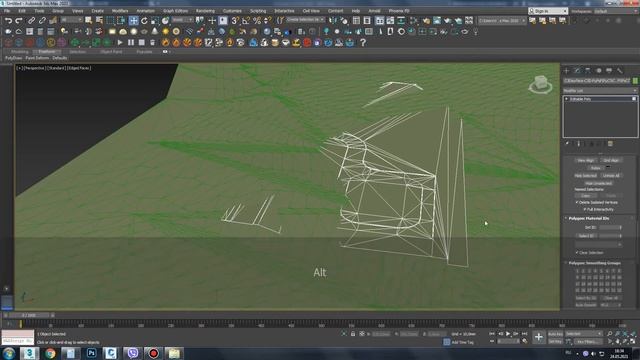Toggle the Angle Snap icon
The image size is (640, 360).
[x=246, y=20]
